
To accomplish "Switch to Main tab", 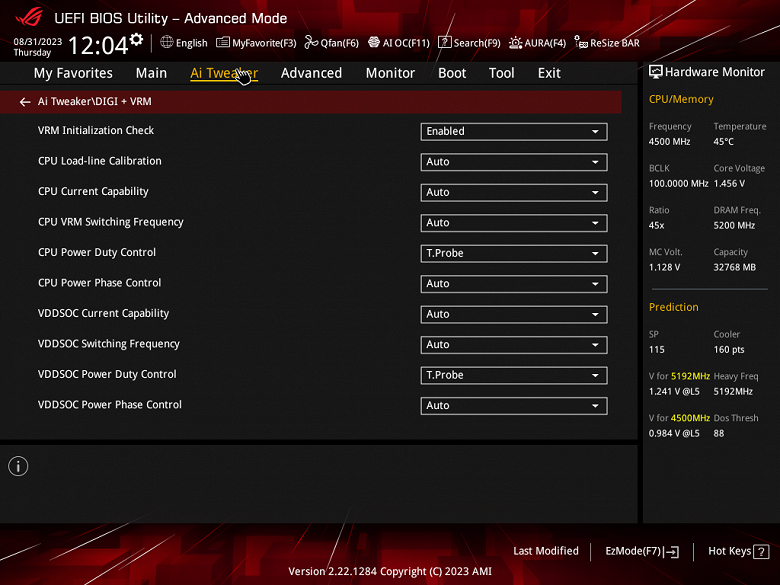I will (x=151, y=73).
